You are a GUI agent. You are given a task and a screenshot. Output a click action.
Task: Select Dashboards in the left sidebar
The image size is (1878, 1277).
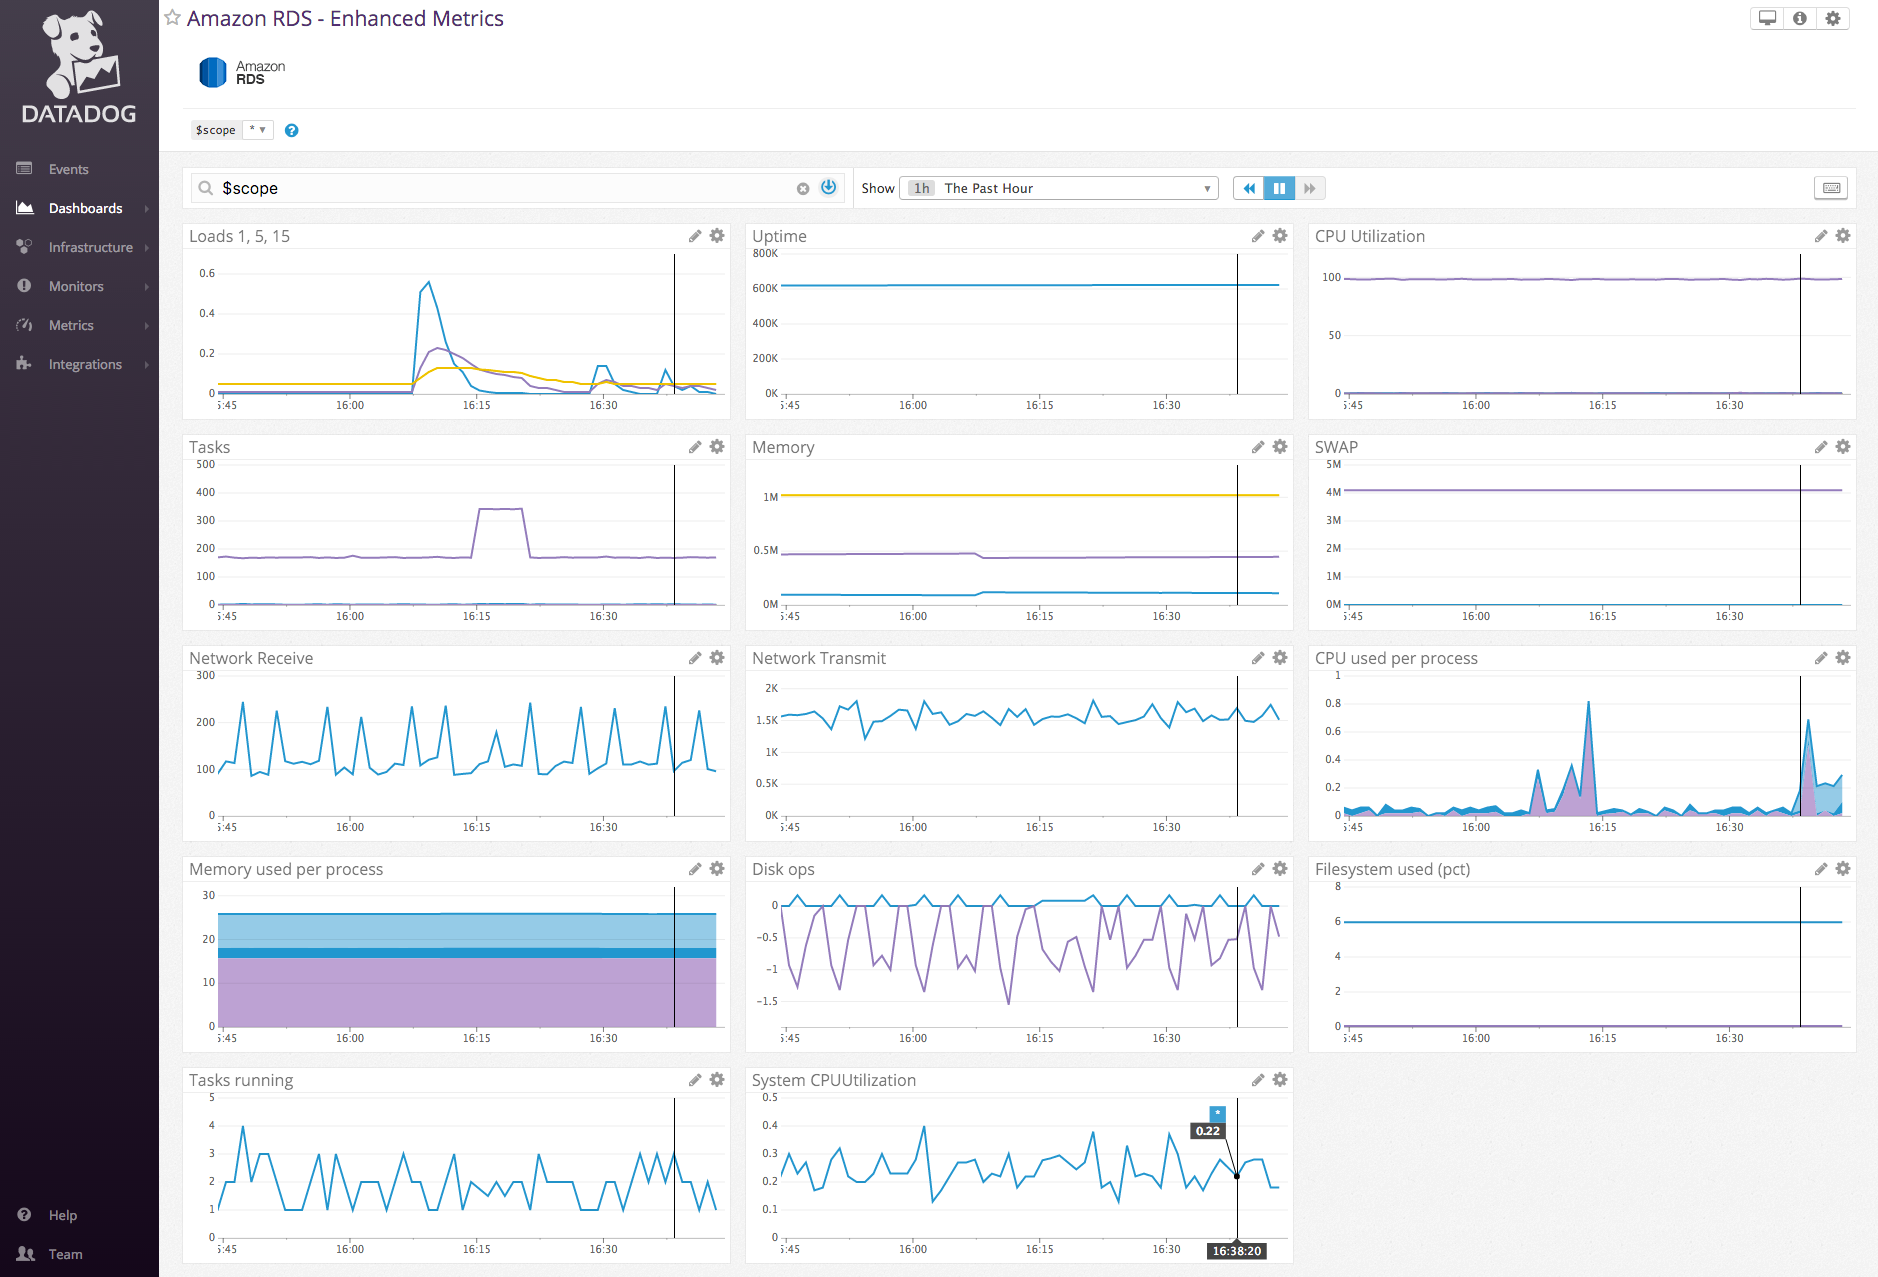tap(84, 208)
